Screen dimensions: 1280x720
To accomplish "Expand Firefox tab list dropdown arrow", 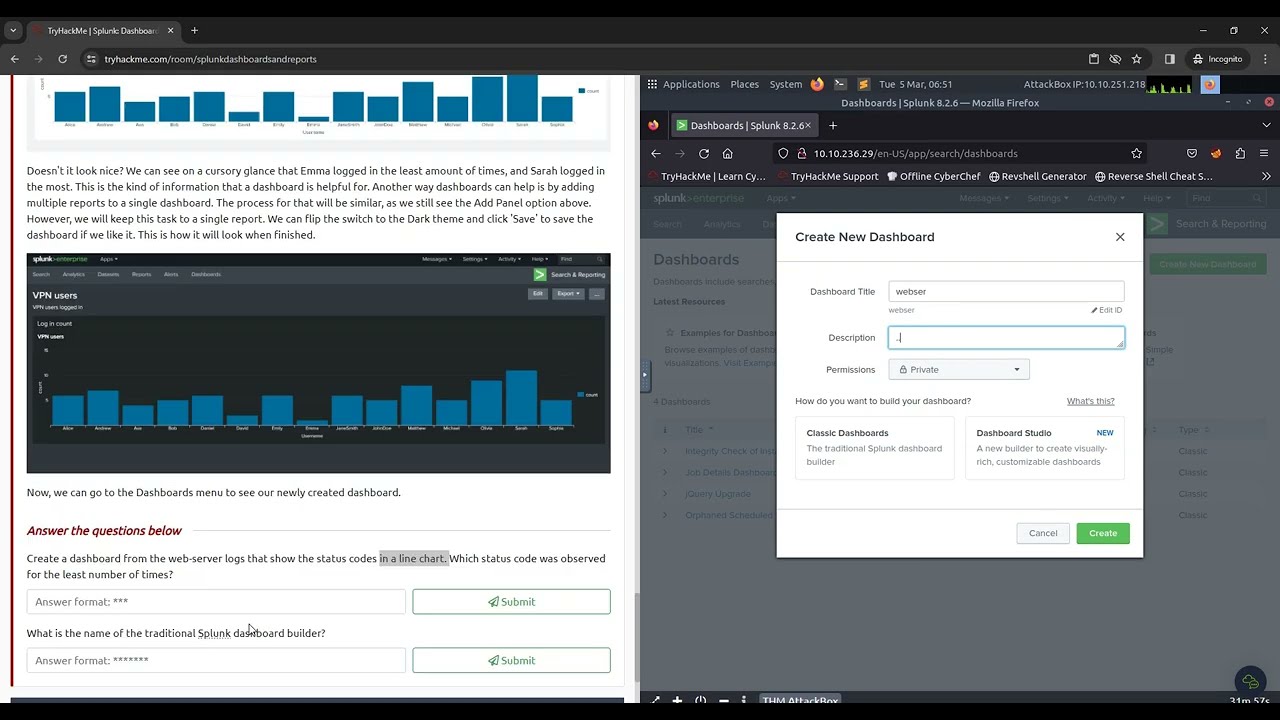I will 1266,125.
